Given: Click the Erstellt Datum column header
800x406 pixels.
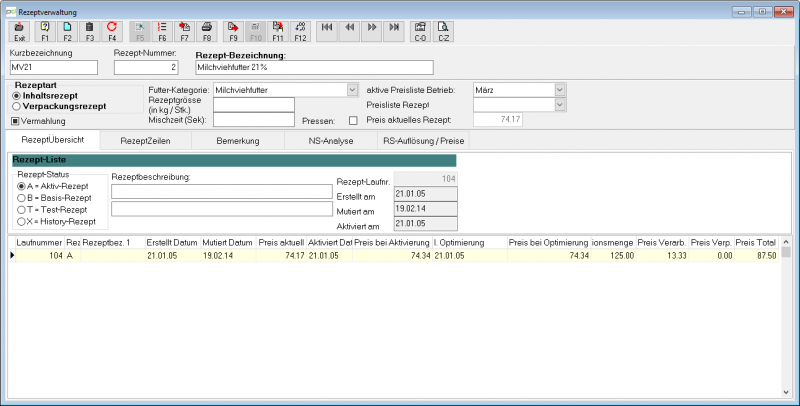Looking at the screenshot, I should [x=172, y=243].
